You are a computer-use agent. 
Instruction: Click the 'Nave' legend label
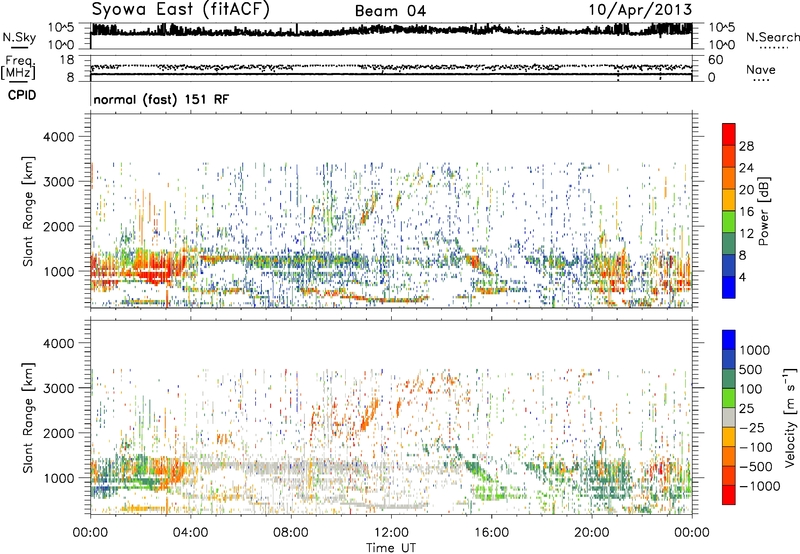pyautogui.click(x=761, y=69)
